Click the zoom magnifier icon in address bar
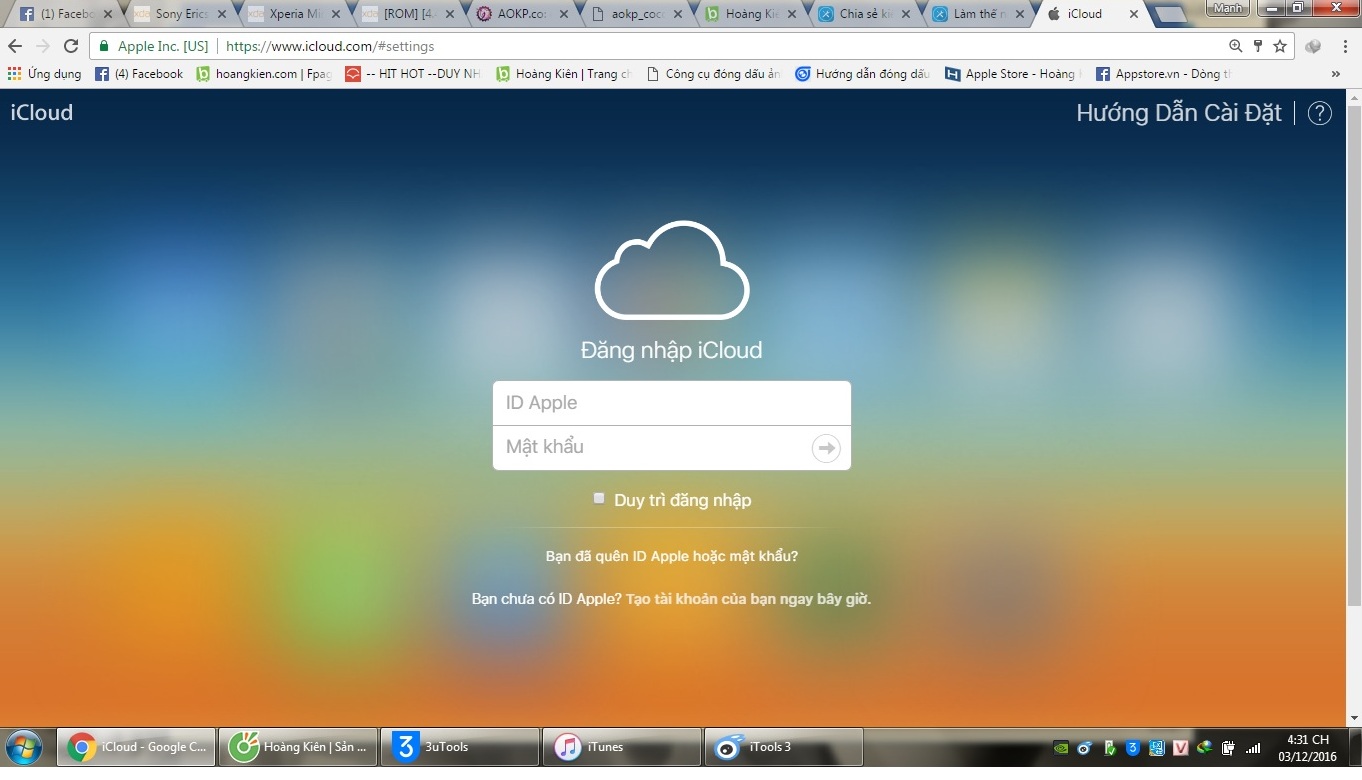This screenshot has height=780, width=1362. point(1235,46)
